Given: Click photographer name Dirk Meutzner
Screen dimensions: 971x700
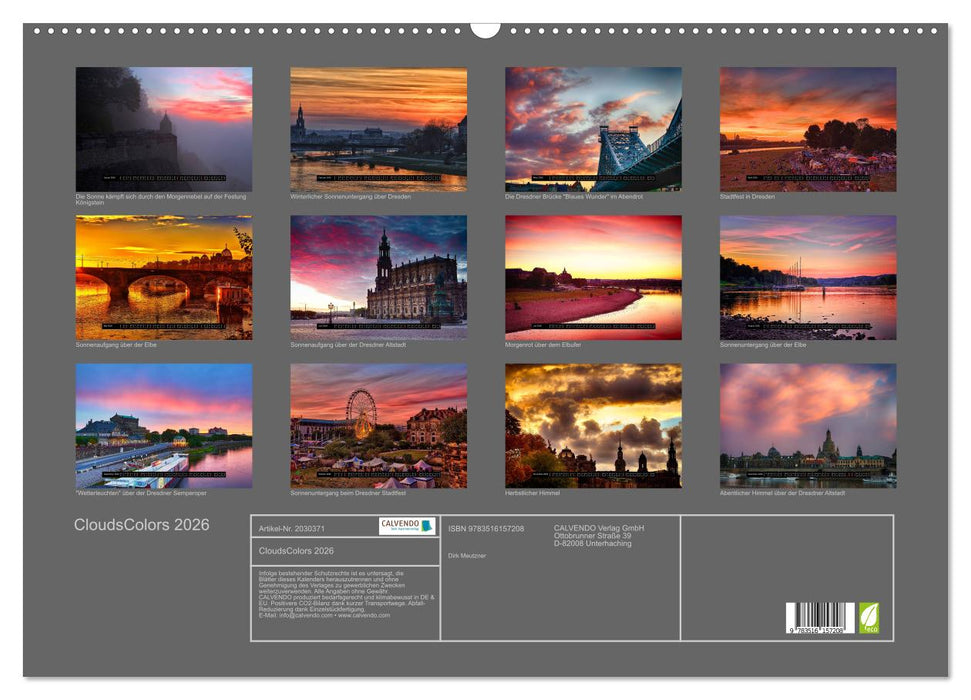Looking at the screenshot, I should 469,556.
